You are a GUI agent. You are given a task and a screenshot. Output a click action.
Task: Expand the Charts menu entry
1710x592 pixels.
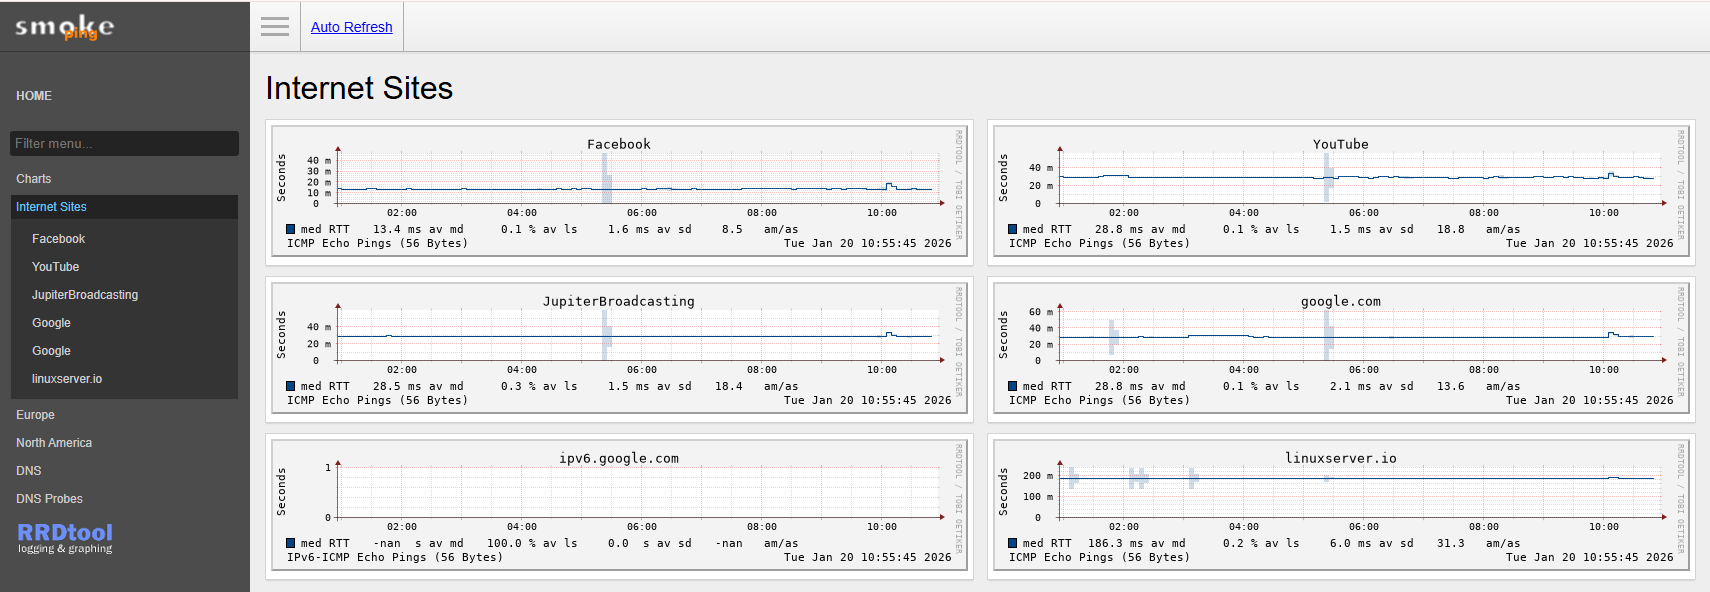point(34,179)
